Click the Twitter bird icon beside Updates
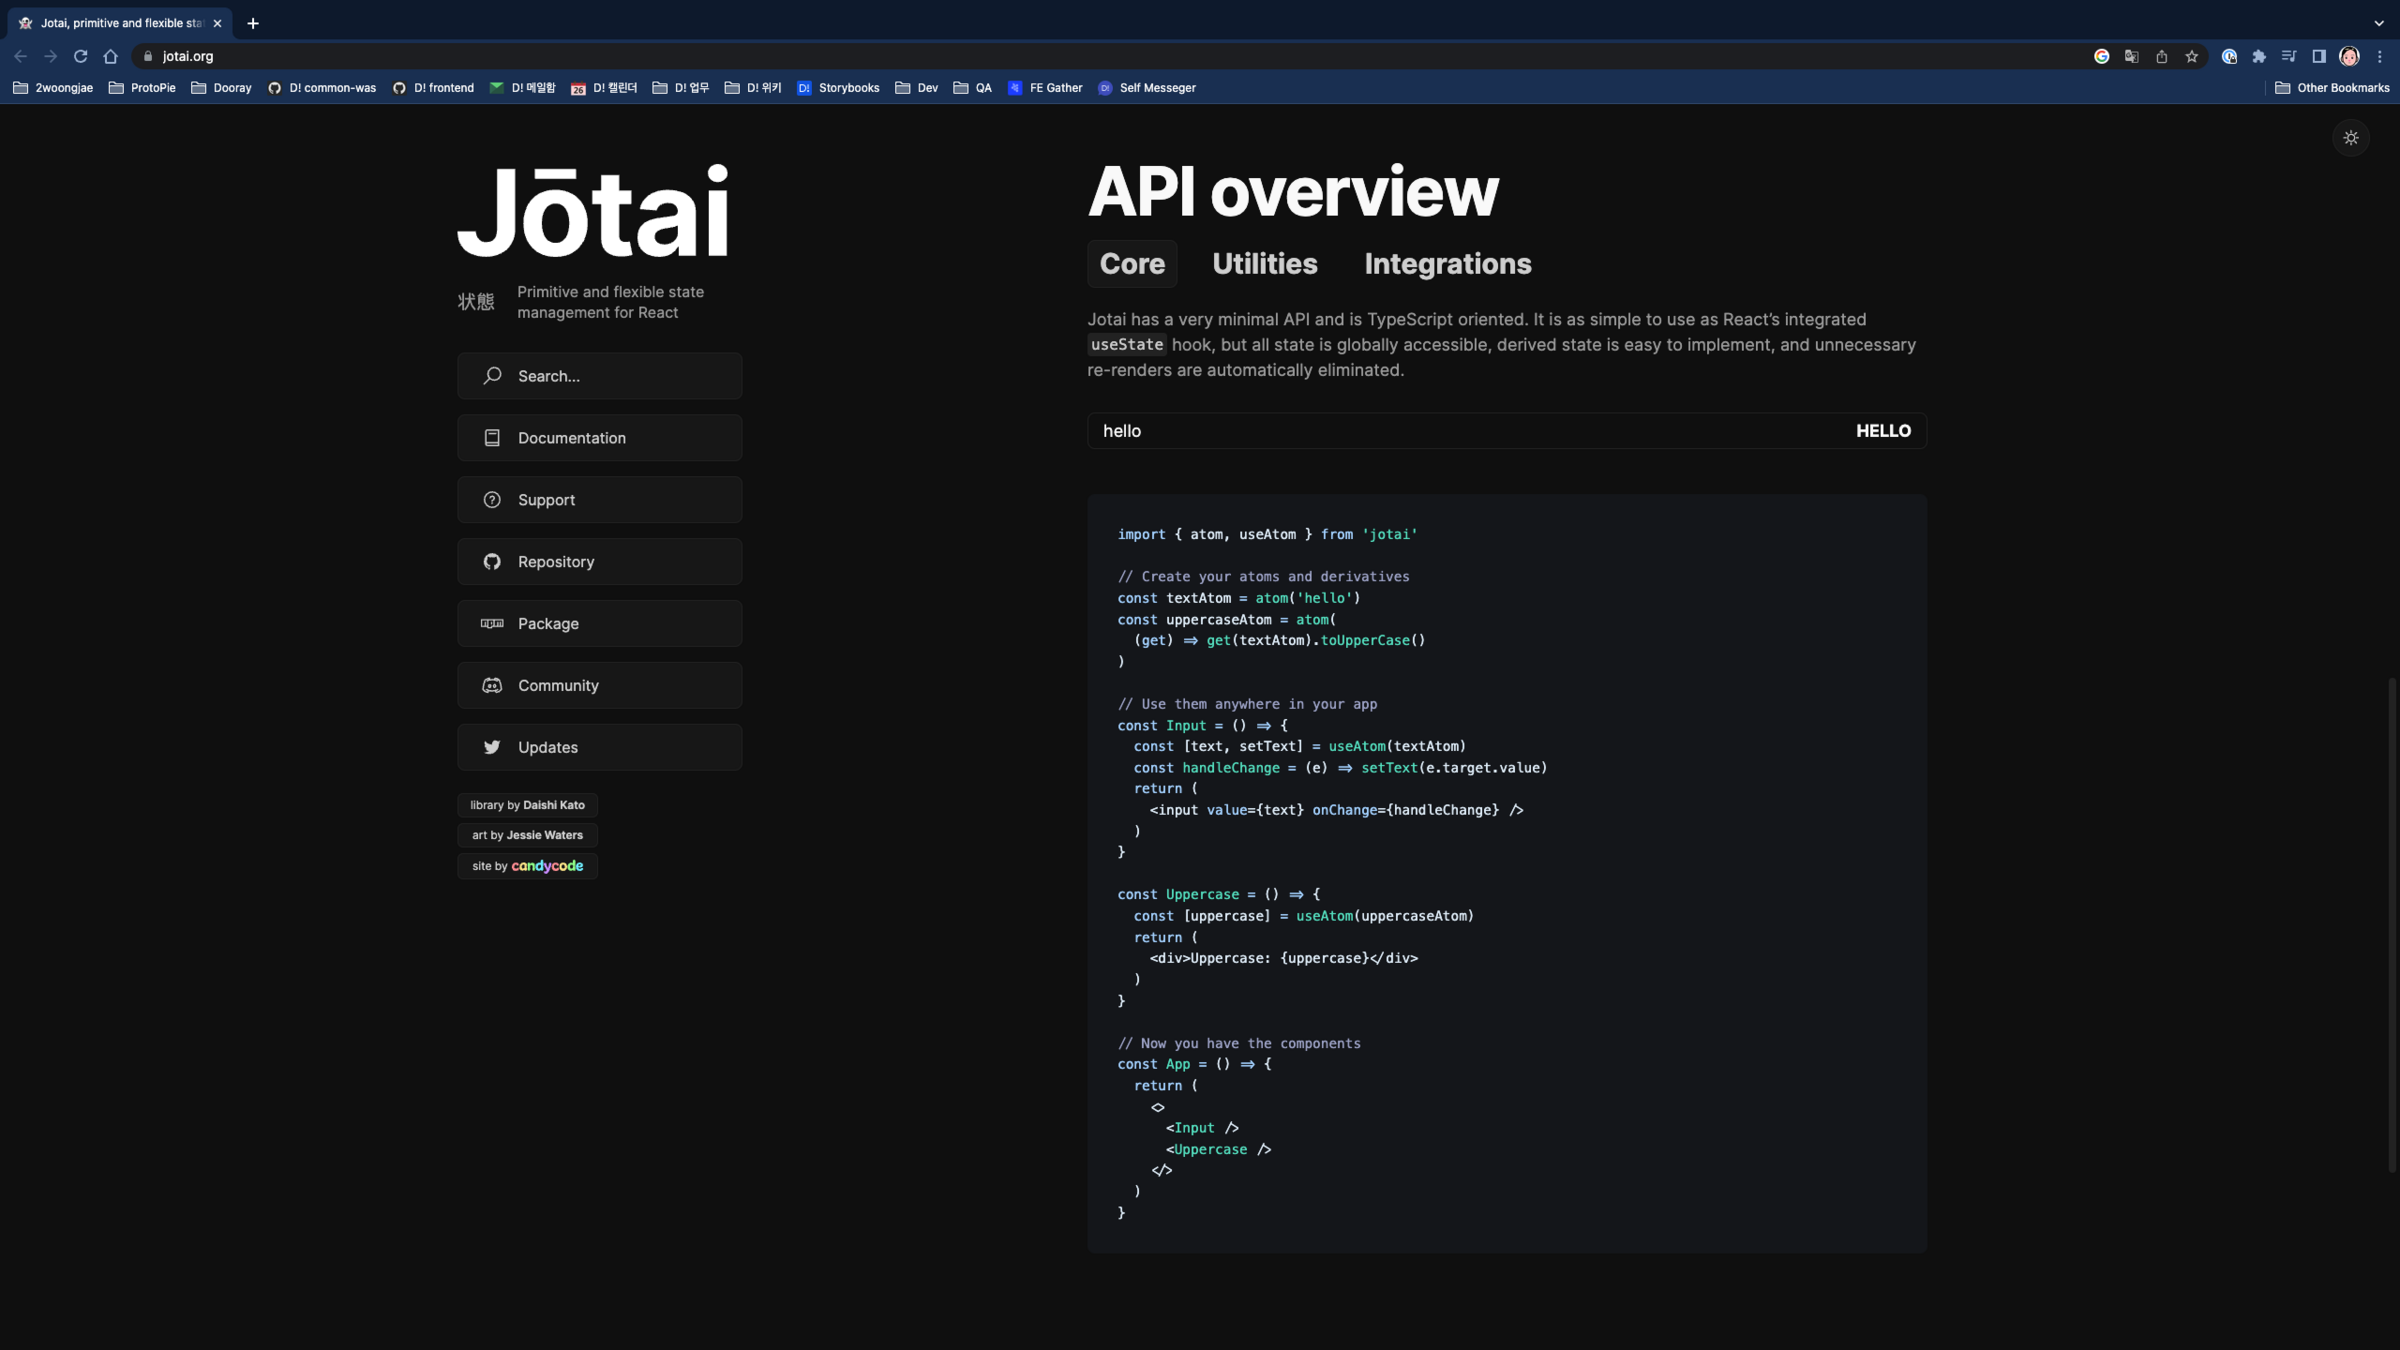This screenshot has width=2400, height=1350. coord(492,747)
